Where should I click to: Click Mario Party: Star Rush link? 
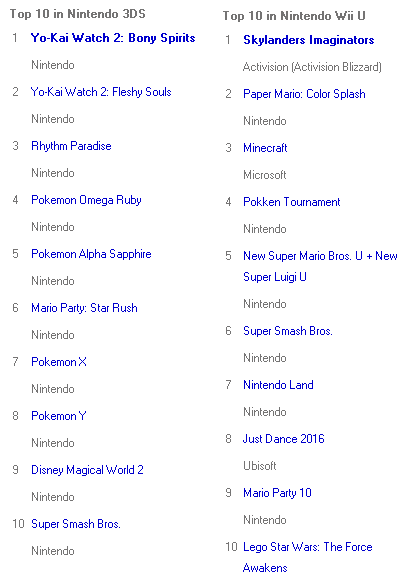(x=84, y=308)
